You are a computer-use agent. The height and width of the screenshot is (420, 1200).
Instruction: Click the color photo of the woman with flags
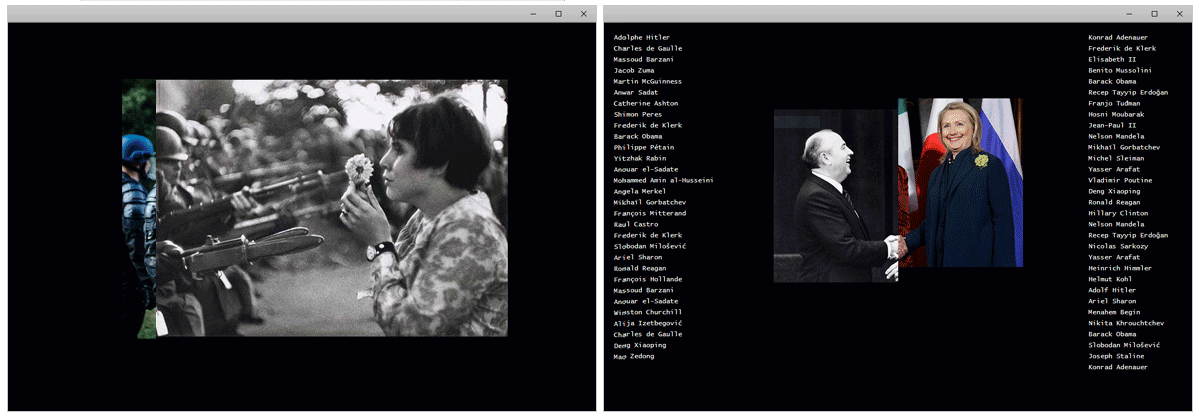(x=960, y=182)
